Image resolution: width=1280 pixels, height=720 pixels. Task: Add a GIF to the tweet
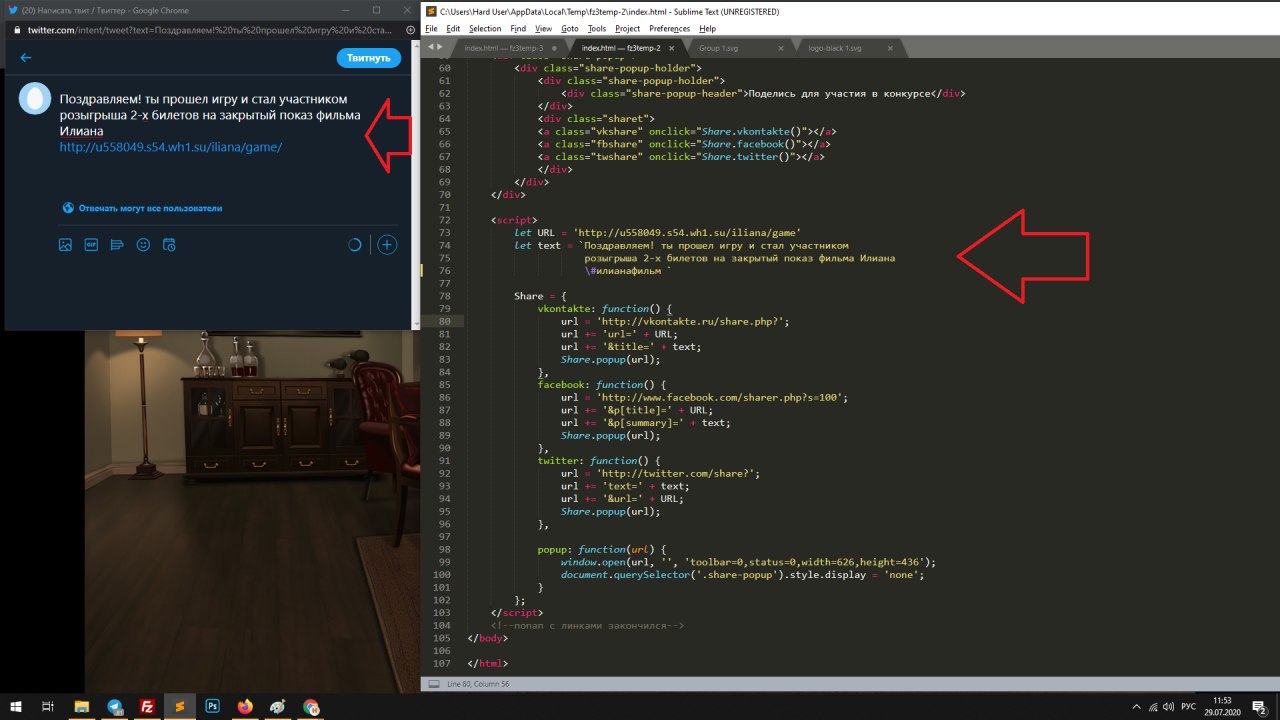[x=91, y=244]
